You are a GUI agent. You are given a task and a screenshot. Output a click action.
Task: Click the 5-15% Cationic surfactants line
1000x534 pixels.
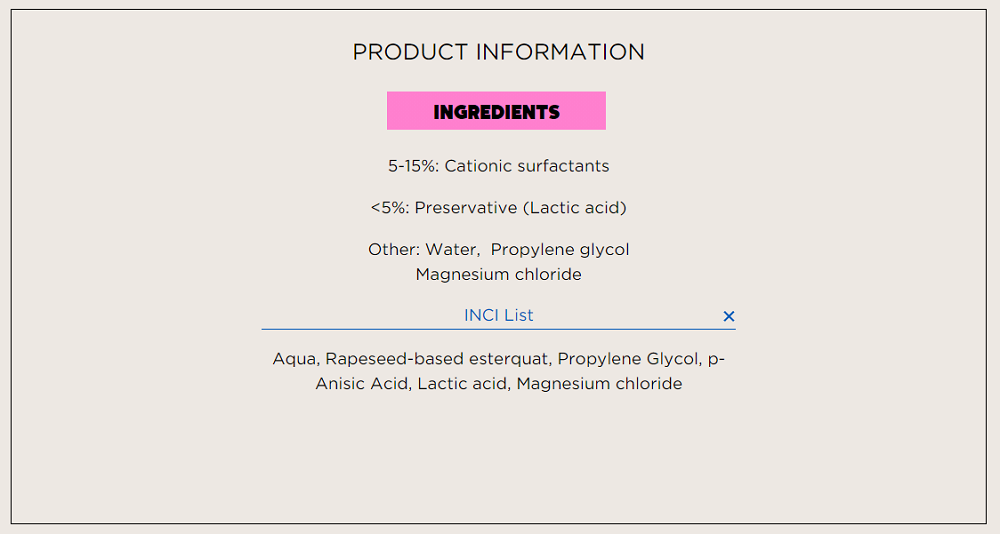pos(499,166)
